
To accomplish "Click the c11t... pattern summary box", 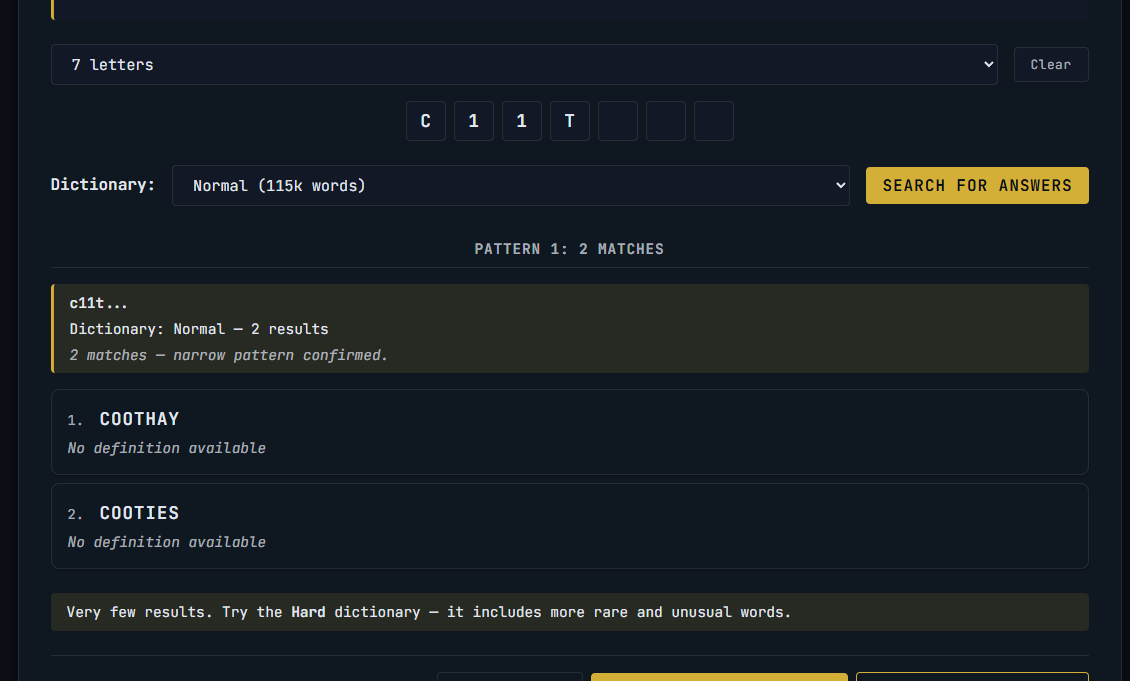I will [570, 328].
